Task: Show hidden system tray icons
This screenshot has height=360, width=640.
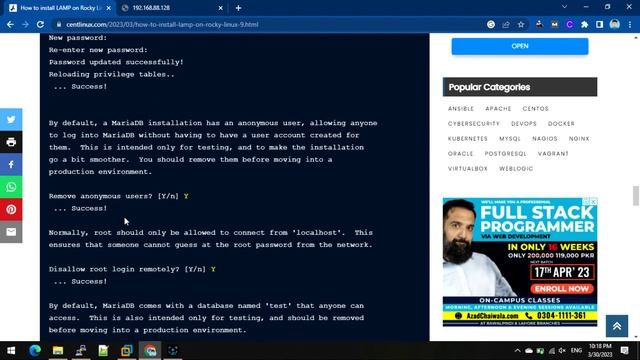Action: [x=518, y=351]
